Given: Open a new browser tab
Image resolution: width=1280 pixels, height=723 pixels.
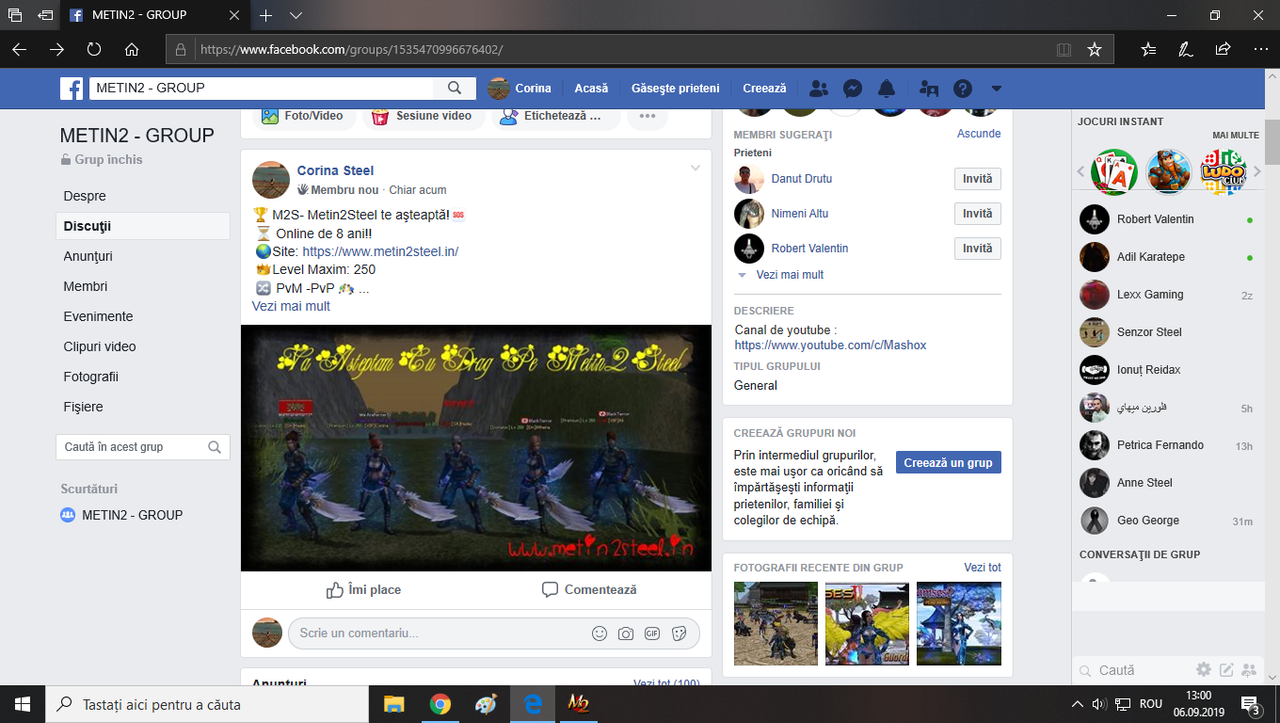Looking at the screenshot, I should coord(266,16).
